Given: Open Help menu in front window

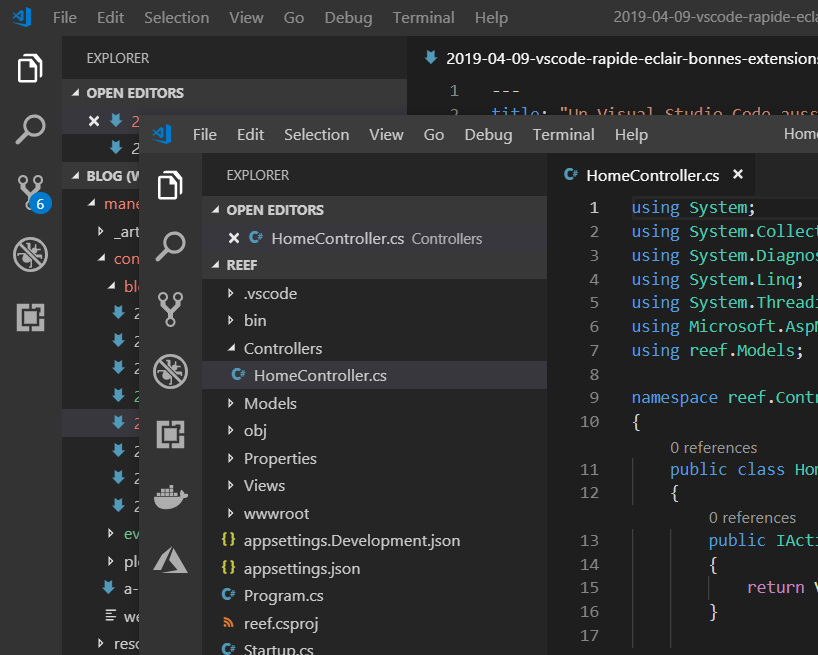Looking at the screenshot, I should (631, 135).
